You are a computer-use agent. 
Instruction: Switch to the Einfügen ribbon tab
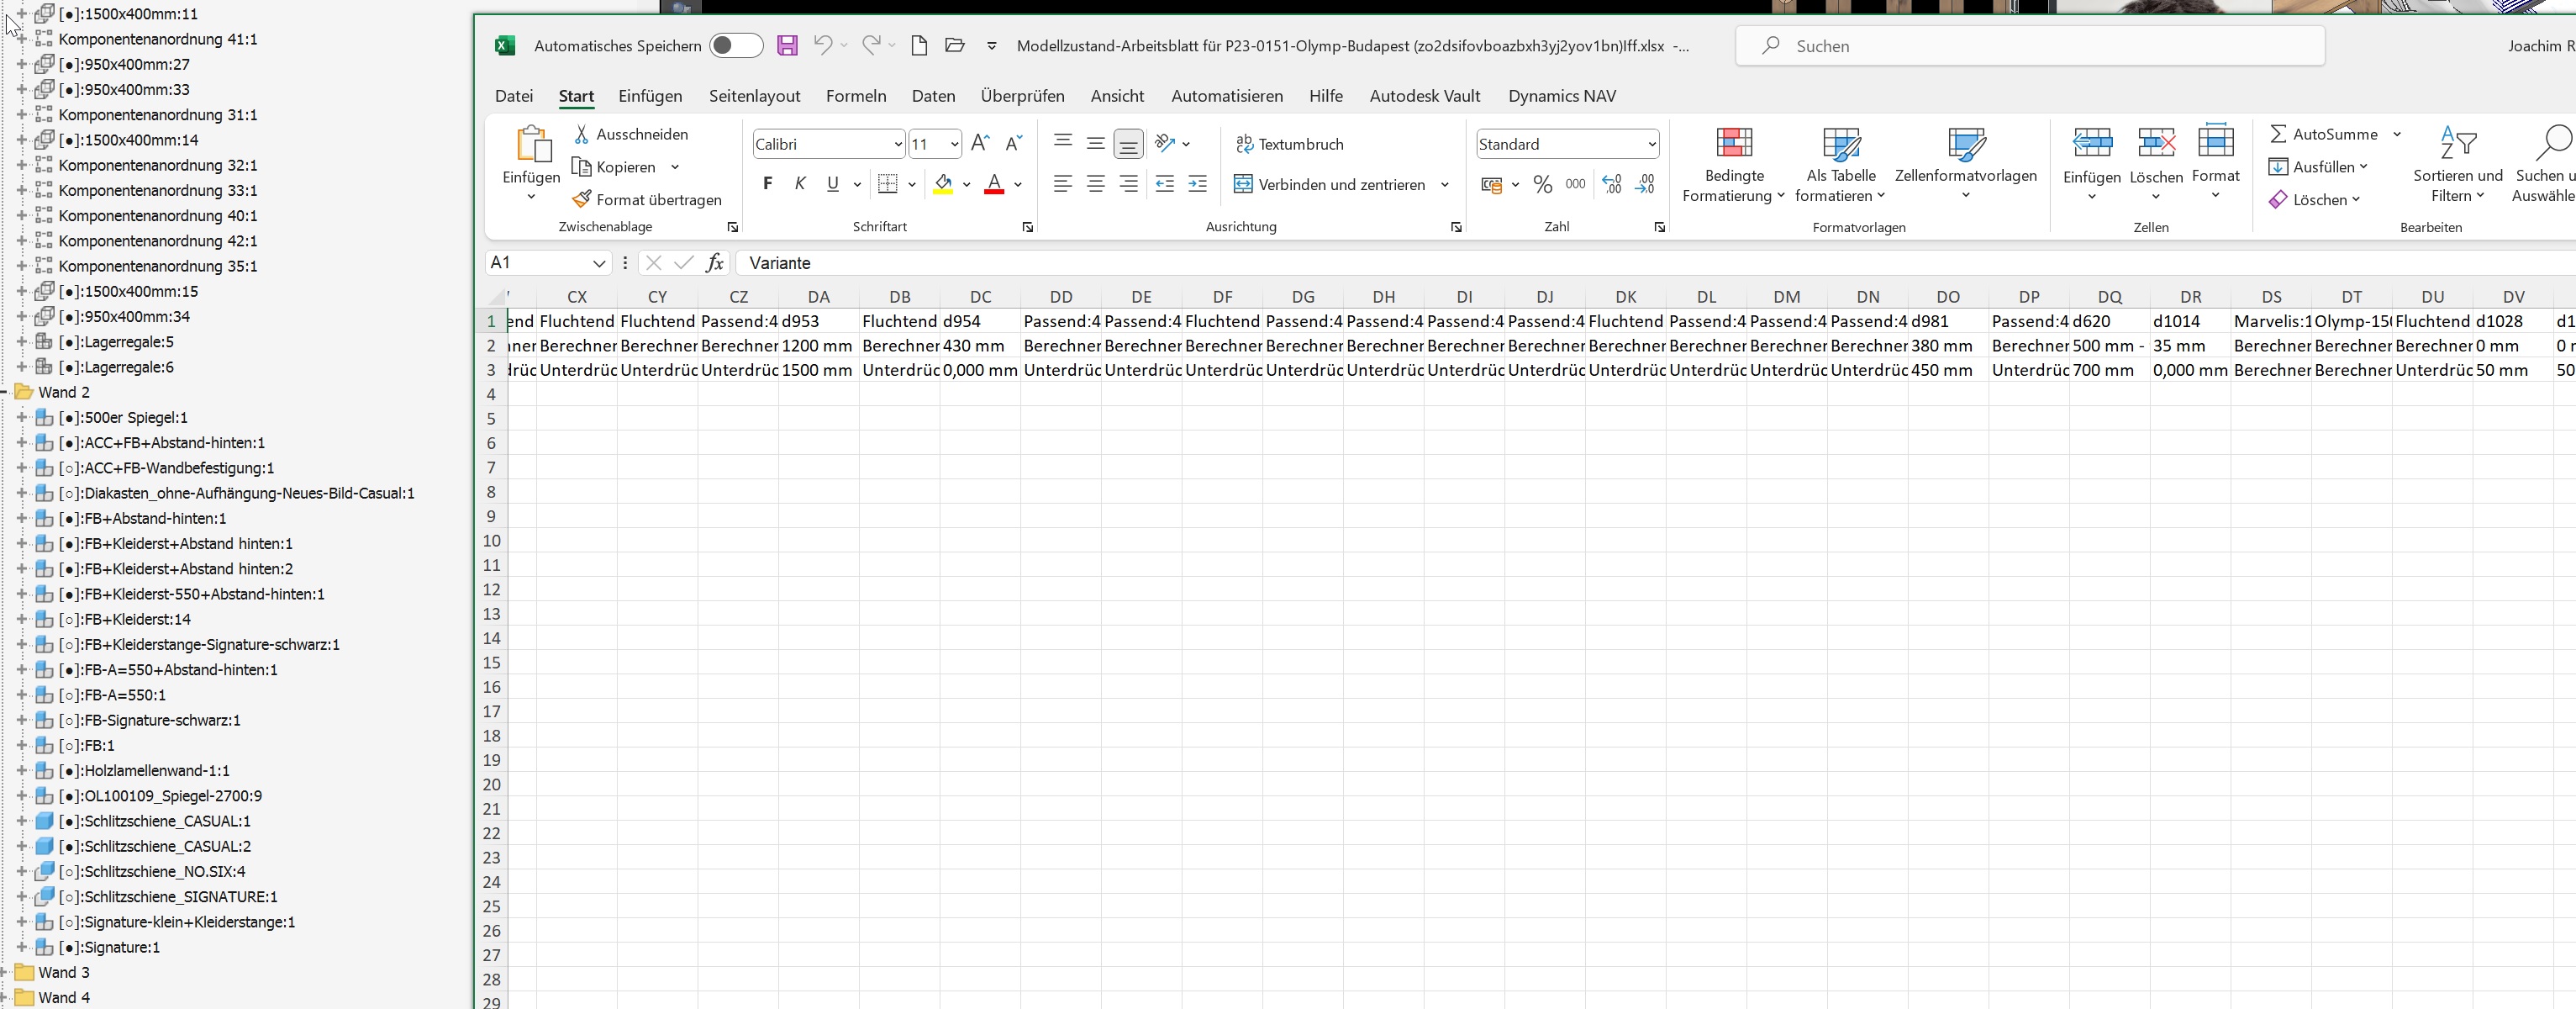[x=650, y=96]
